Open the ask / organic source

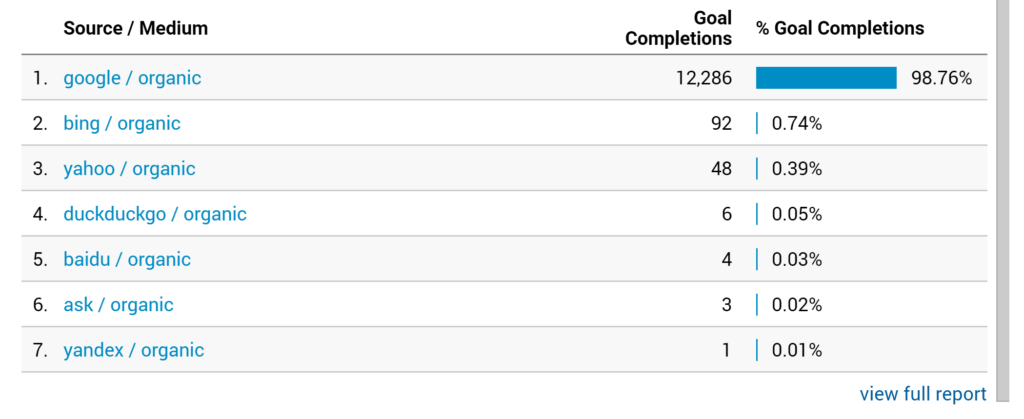[x=118, y=305]
